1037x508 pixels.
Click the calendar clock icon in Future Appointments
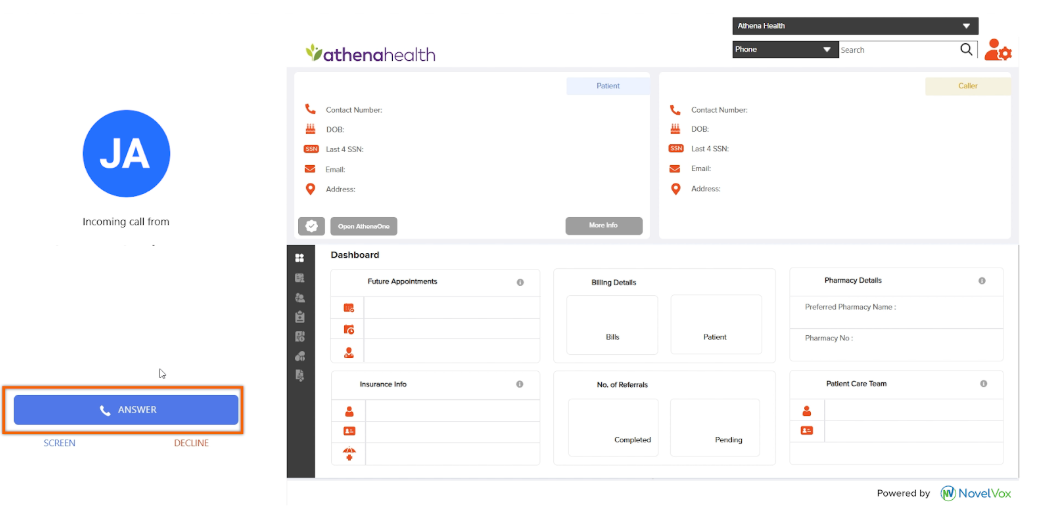[349, 329]
